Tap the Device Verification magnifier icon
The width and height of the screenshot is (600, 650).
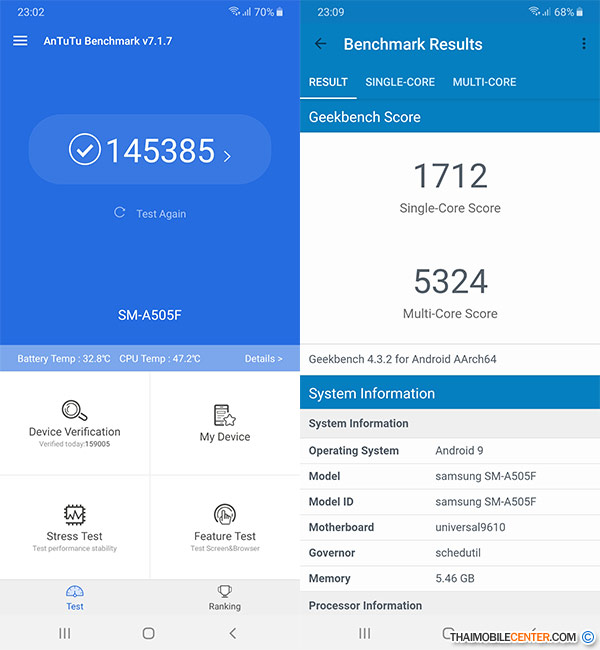click(74, 411)
